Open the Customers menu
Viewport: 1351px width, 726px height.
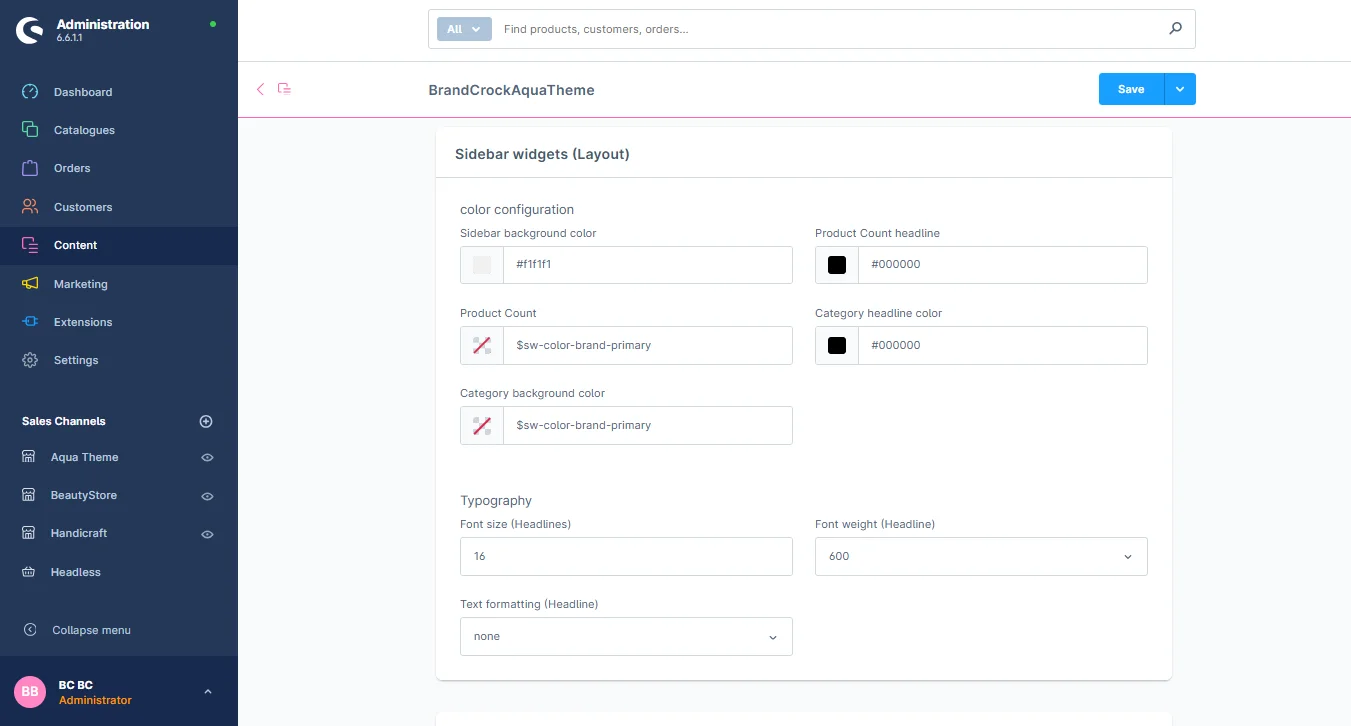pyautogui.click(x=83, y=207)
